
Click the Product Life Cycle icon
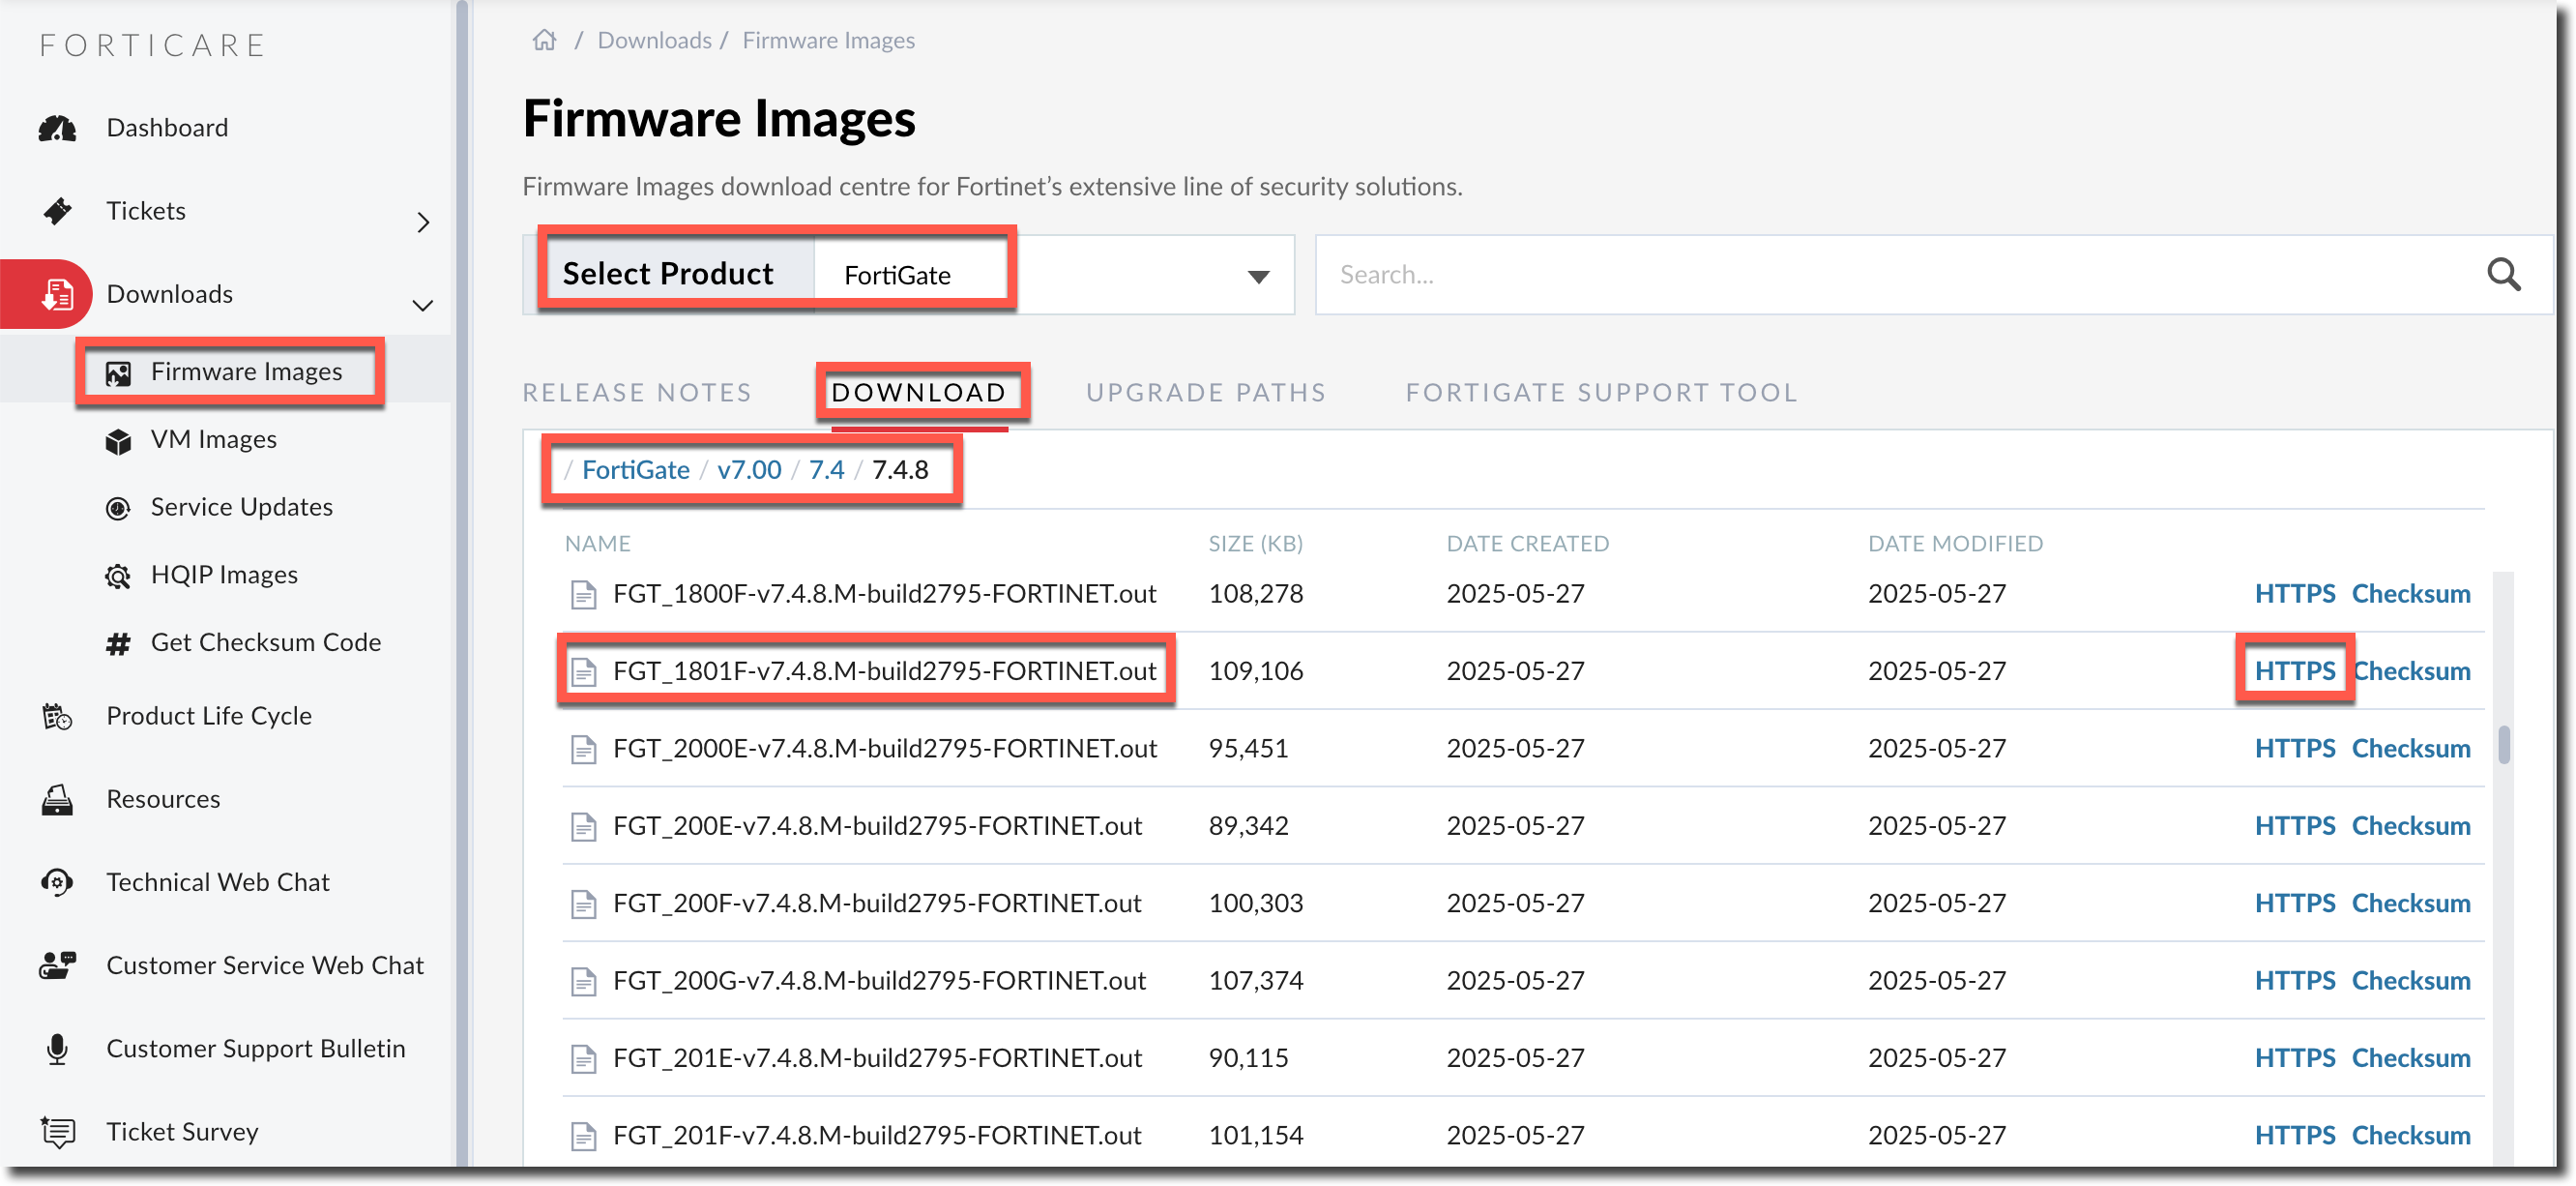[57, 716]
